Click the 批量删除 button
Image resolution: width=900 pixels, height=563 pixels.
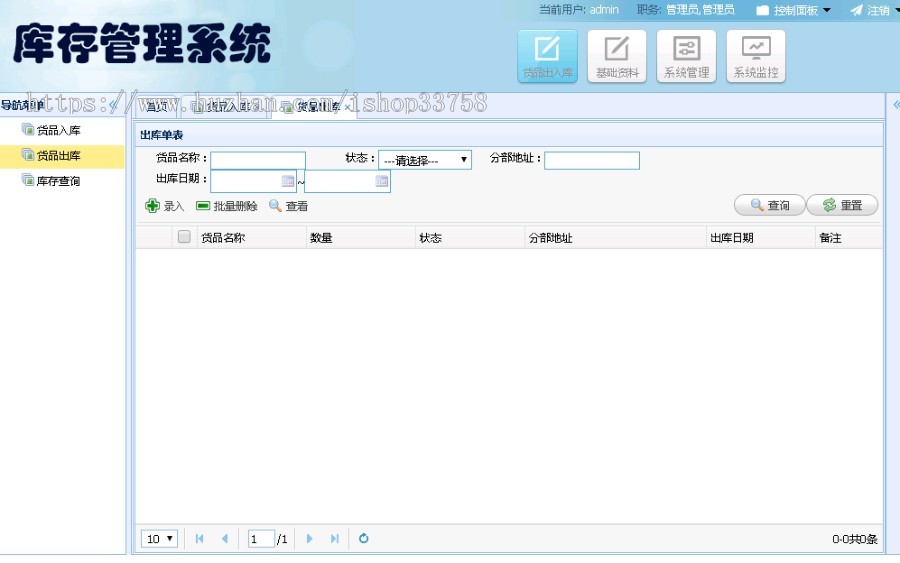(227, 206)
